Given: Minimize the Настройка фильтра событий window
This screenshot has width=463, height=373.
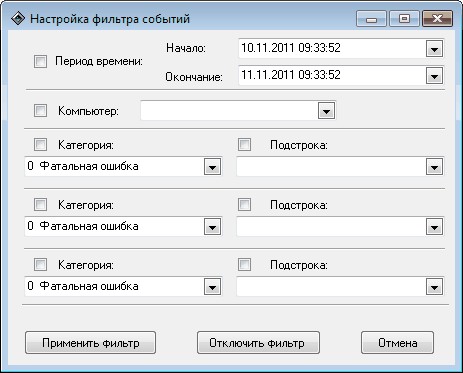Looking at the screenshot, I should (x=371, y=19).
